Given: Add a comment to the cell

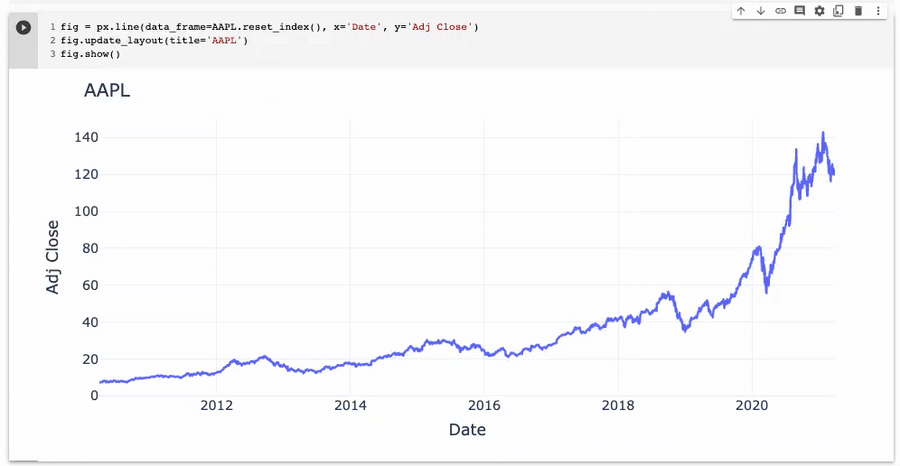Looking at the screenshot, I should pyautogui.click(x=799, y=11).
